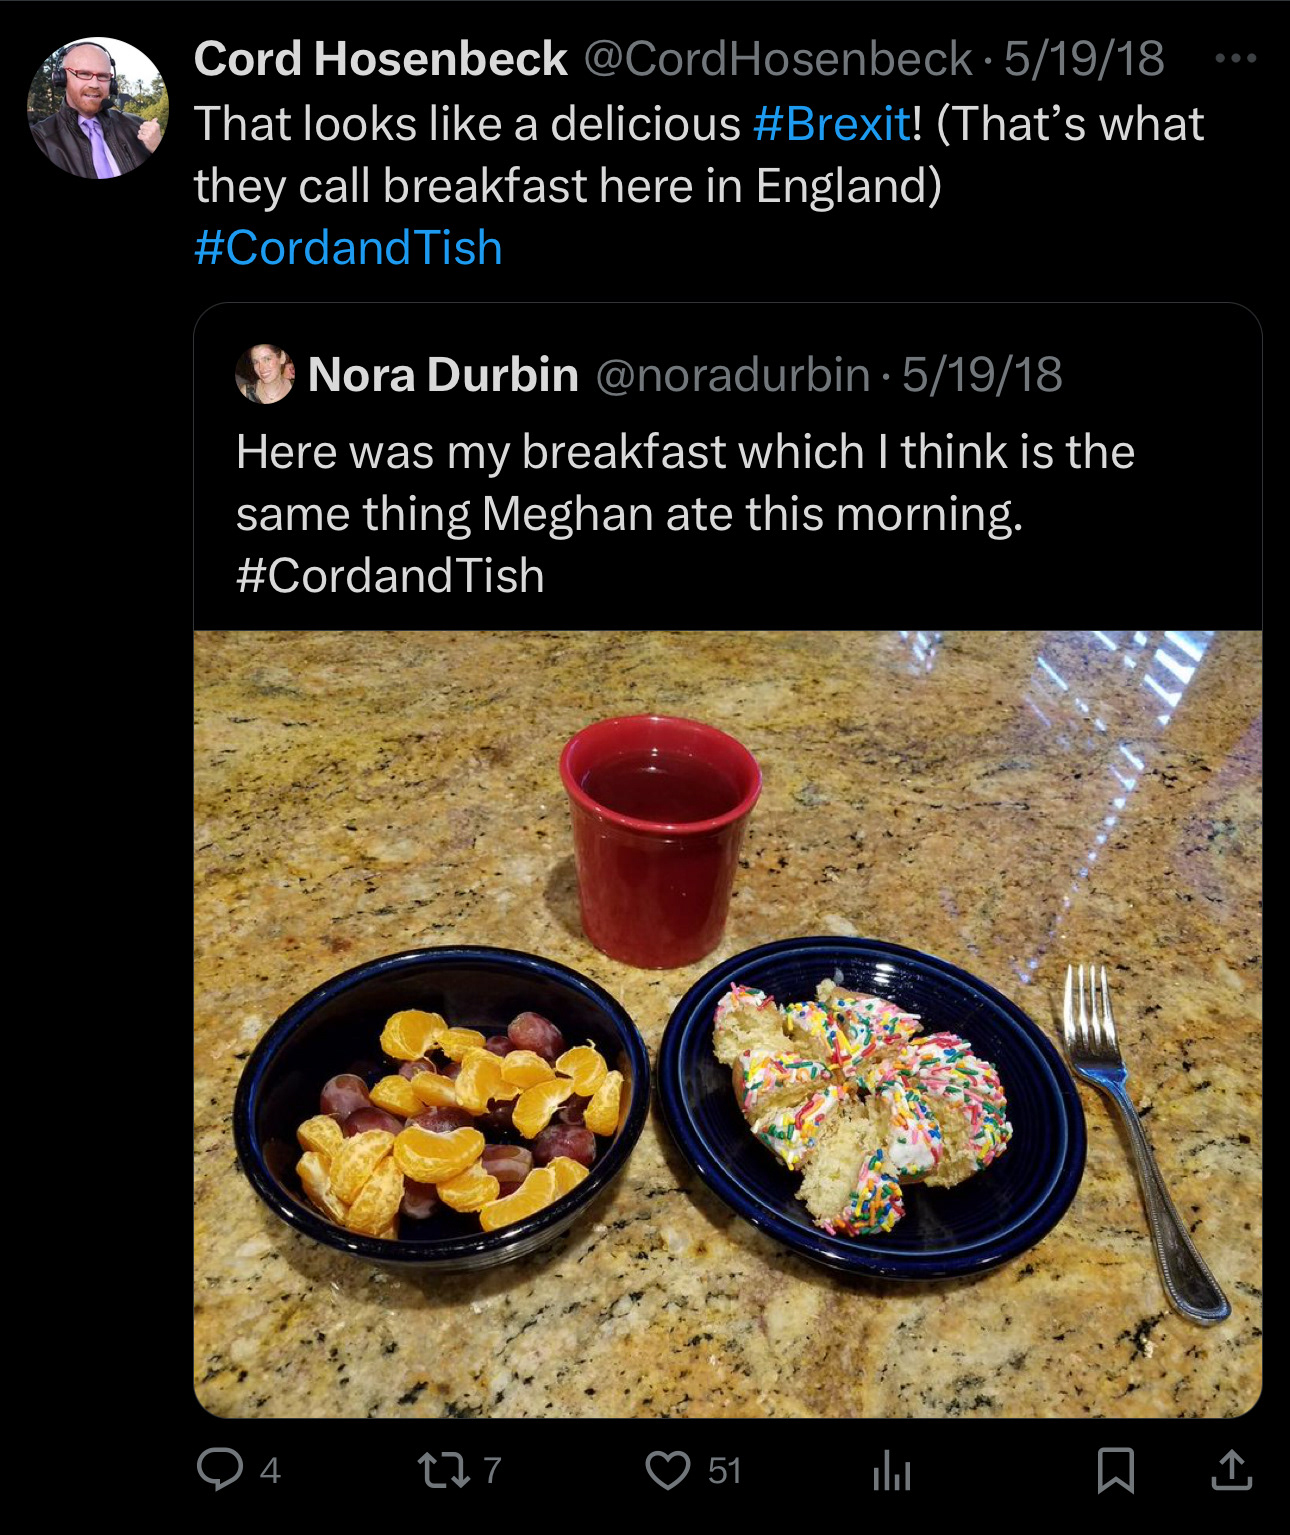Tap the 51 likes count
This screenshot has height=1535, width=1290.
tap(724, 1471)
